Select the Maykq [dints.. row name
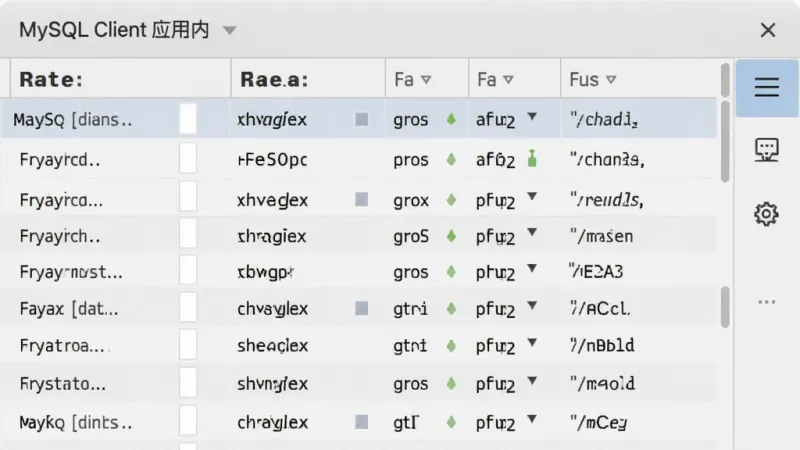 click(76, 422)
